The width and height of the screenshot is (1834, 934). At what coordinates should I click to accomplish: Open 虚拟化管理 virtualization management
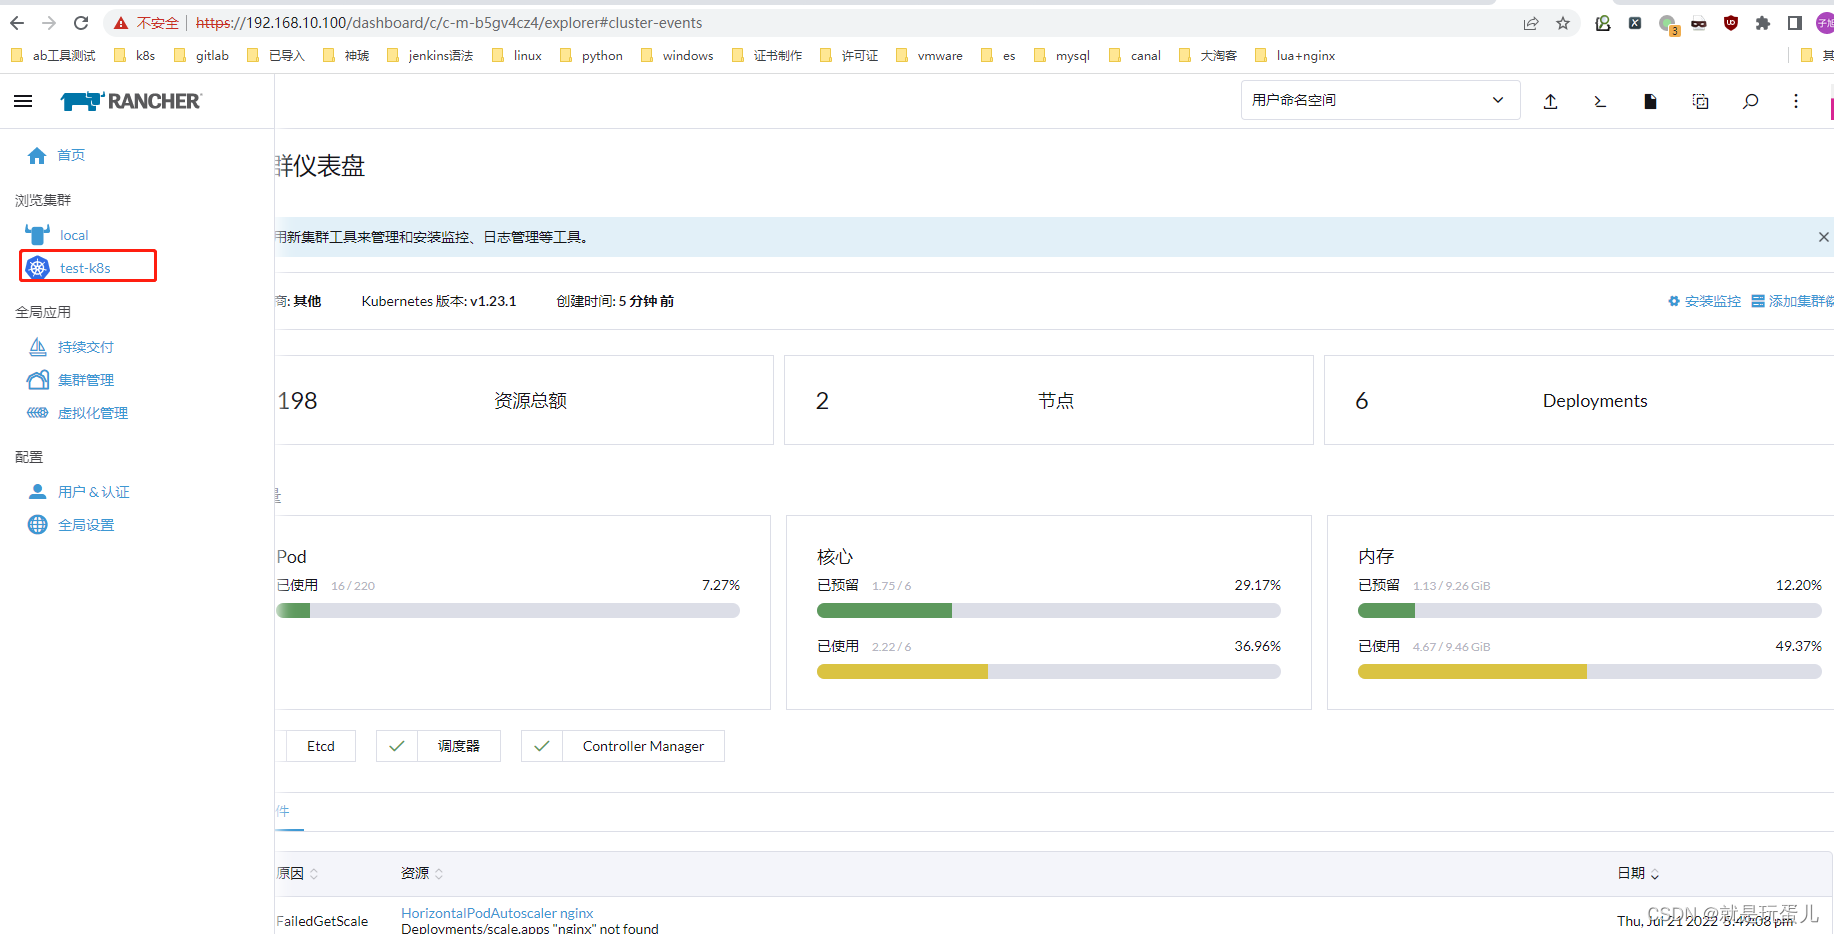93,413
